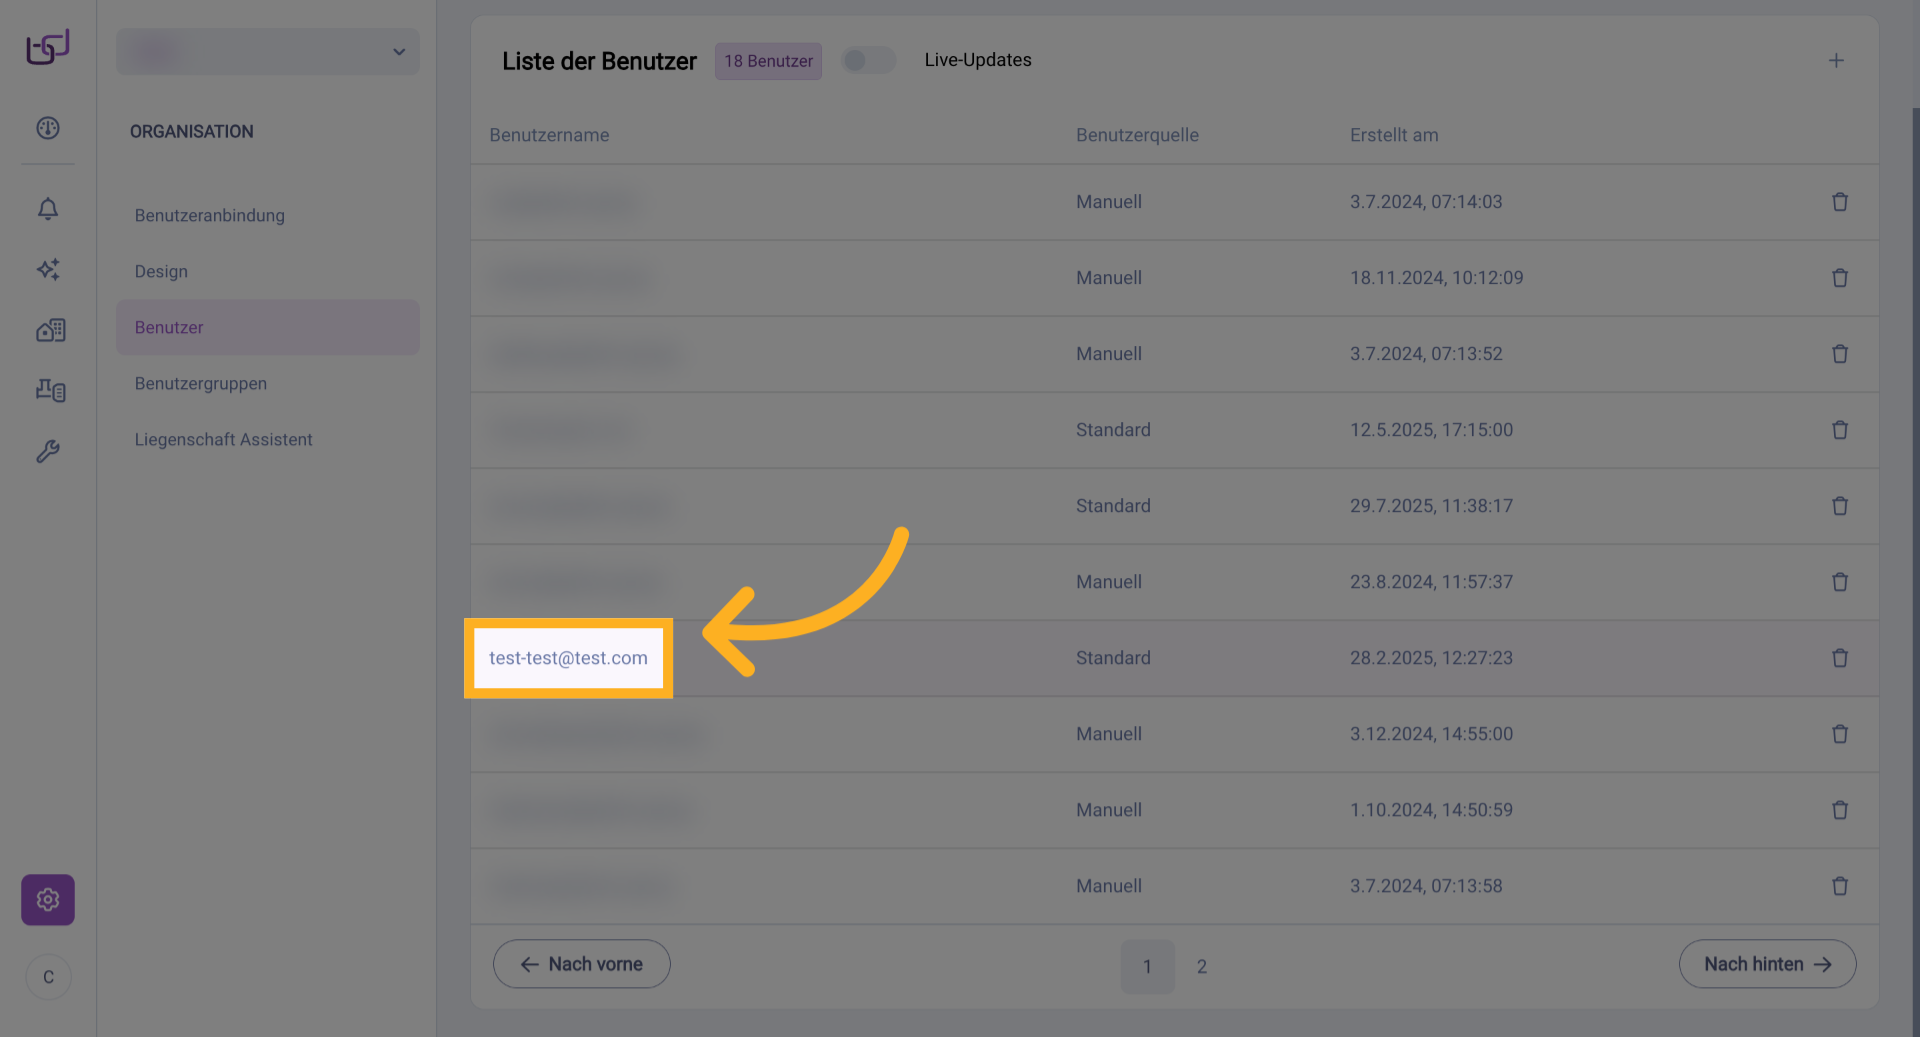Open Liegenschaft Assistent menu item
Viewport: 1920px width, 1037px height.
pos(224,440)
